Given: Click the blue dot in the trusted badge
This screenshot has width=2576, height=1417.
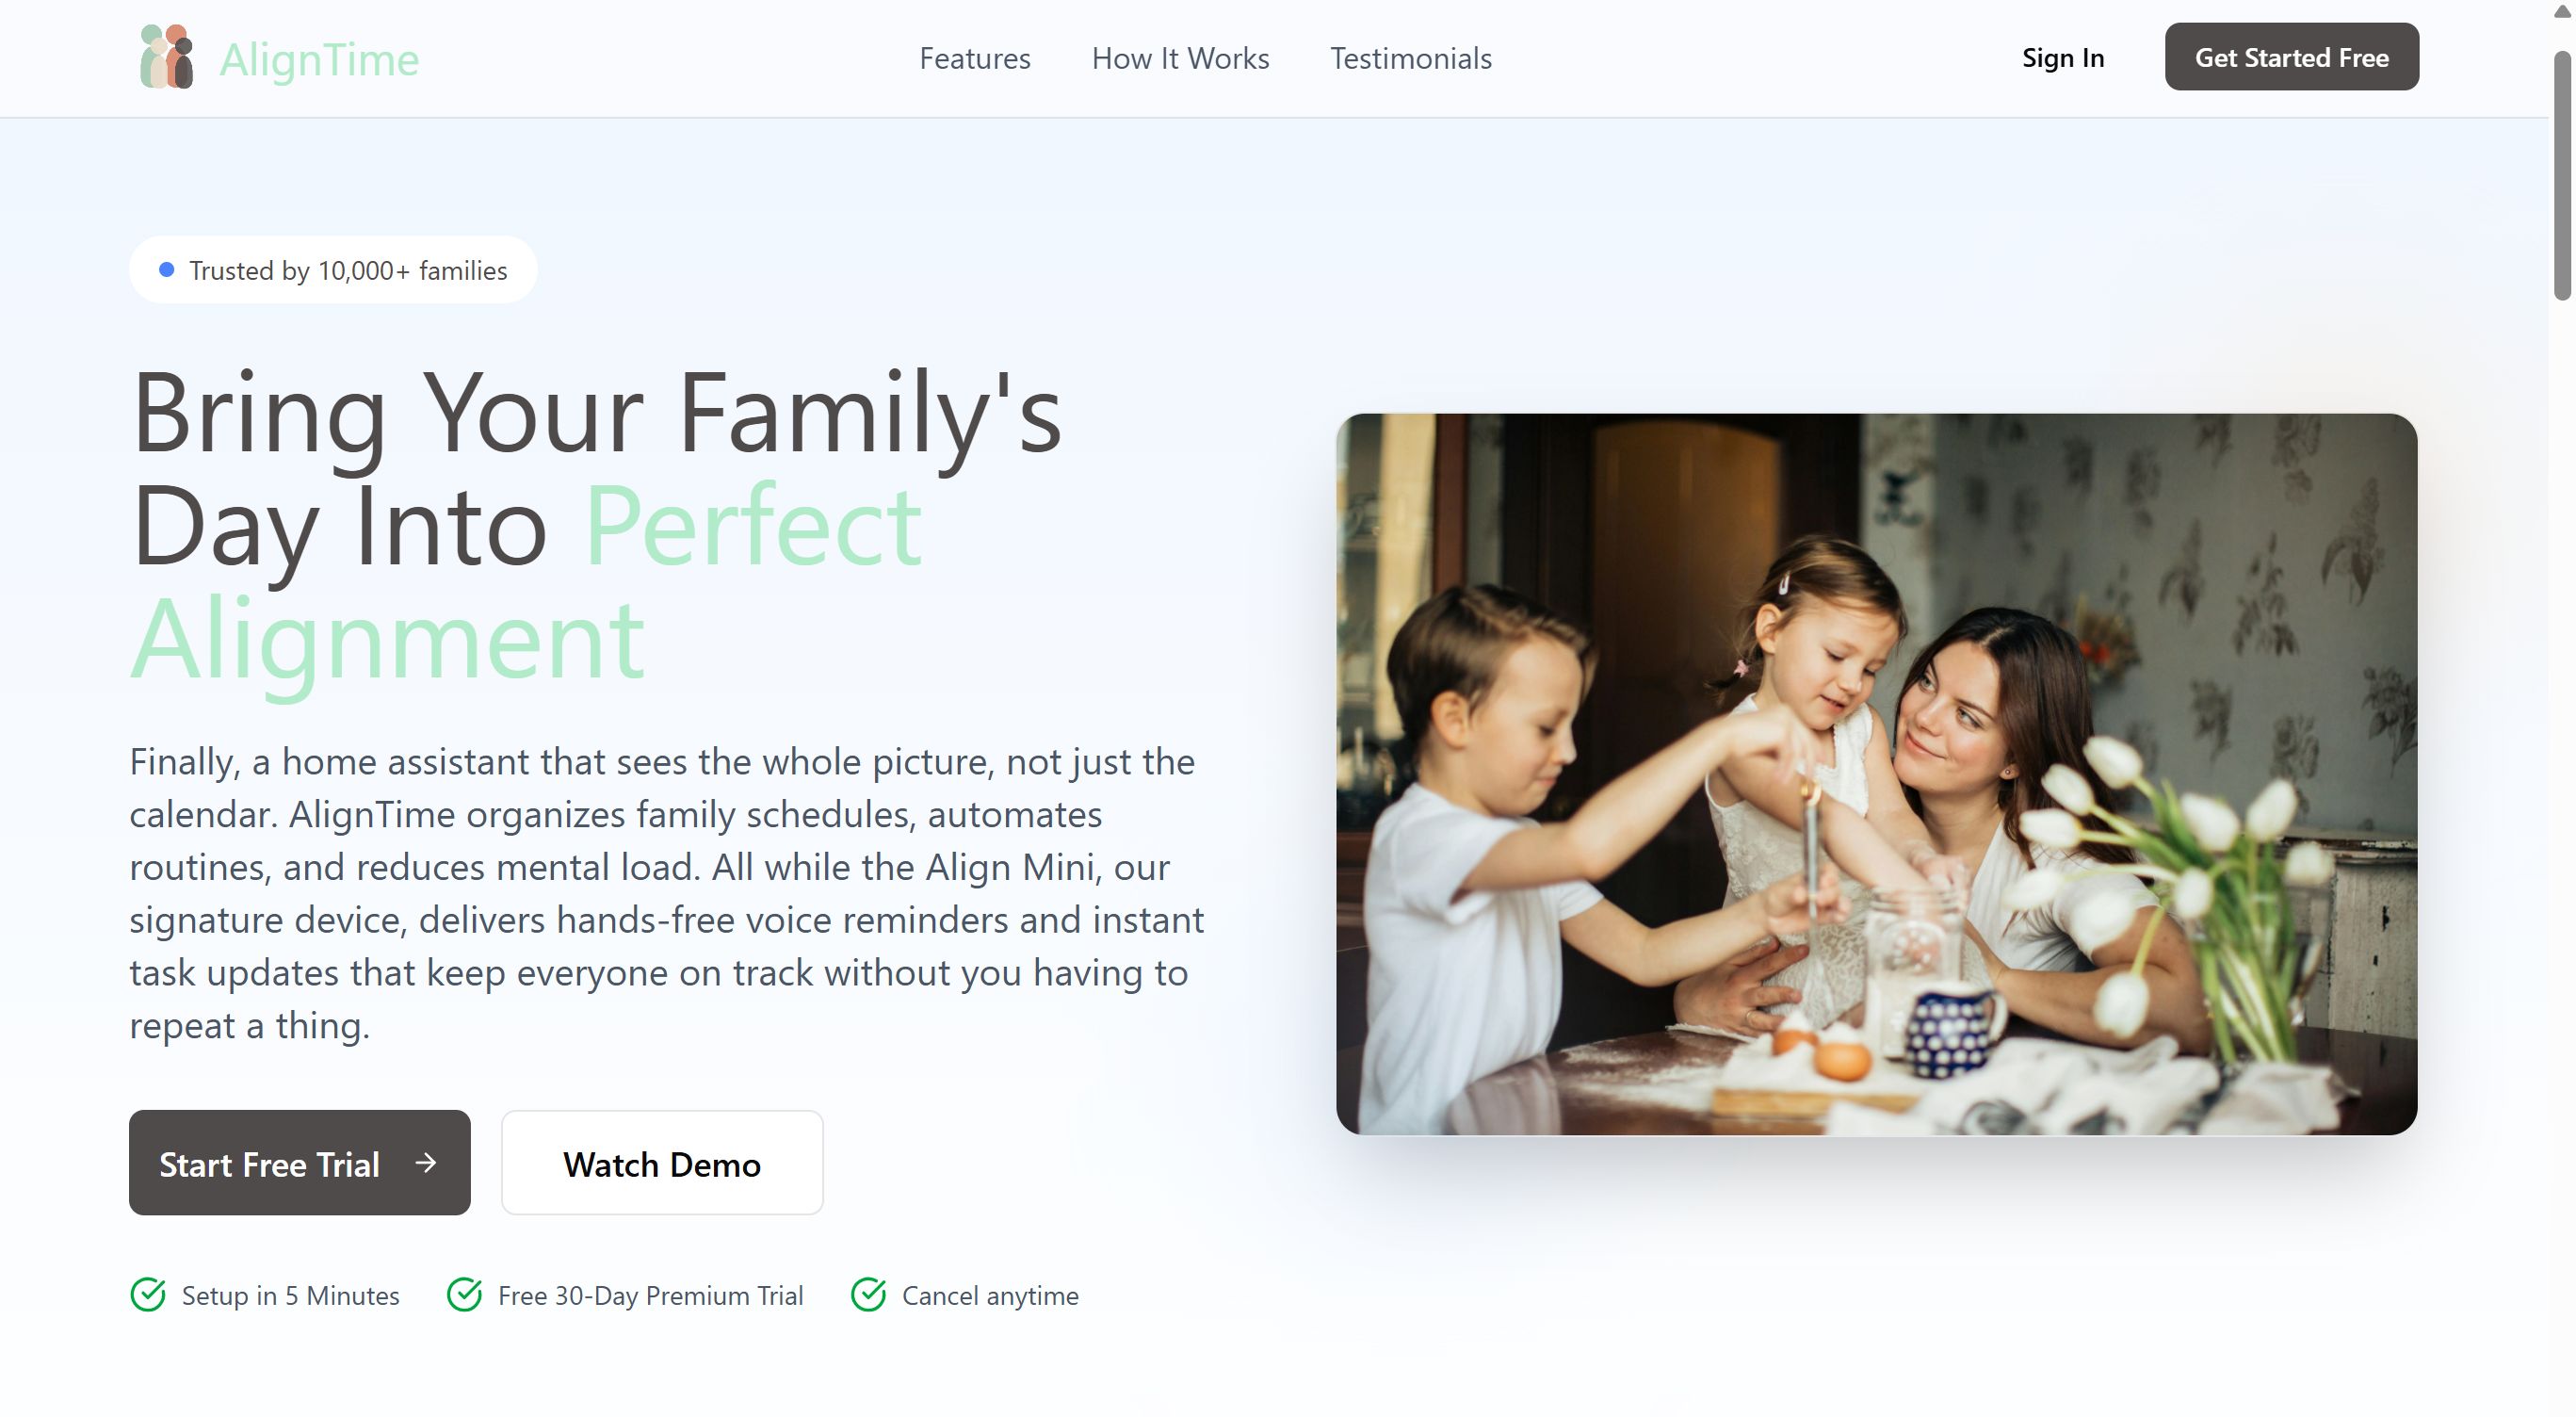Looking at the screenshot, I should pyautogui.click(x=167, y=269).
